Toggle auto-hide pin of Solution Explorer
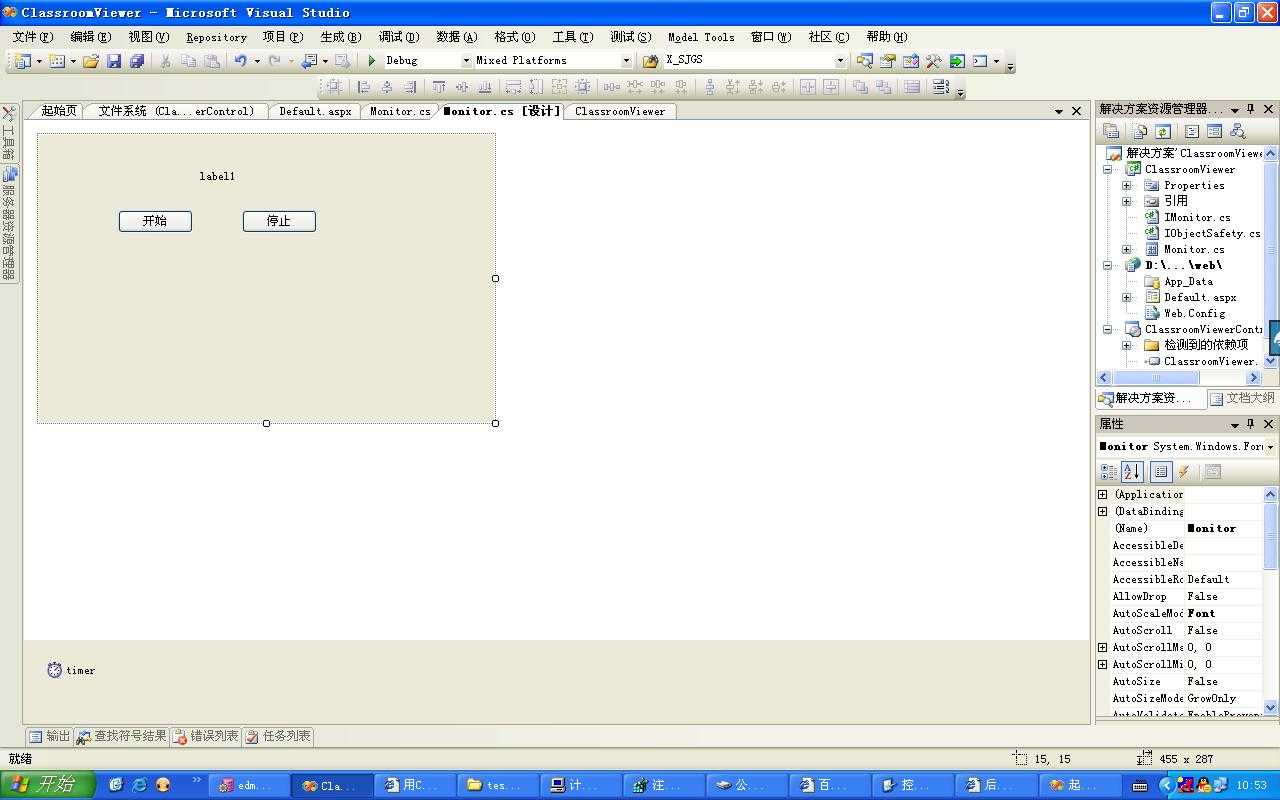 (x=1250, y=109)
